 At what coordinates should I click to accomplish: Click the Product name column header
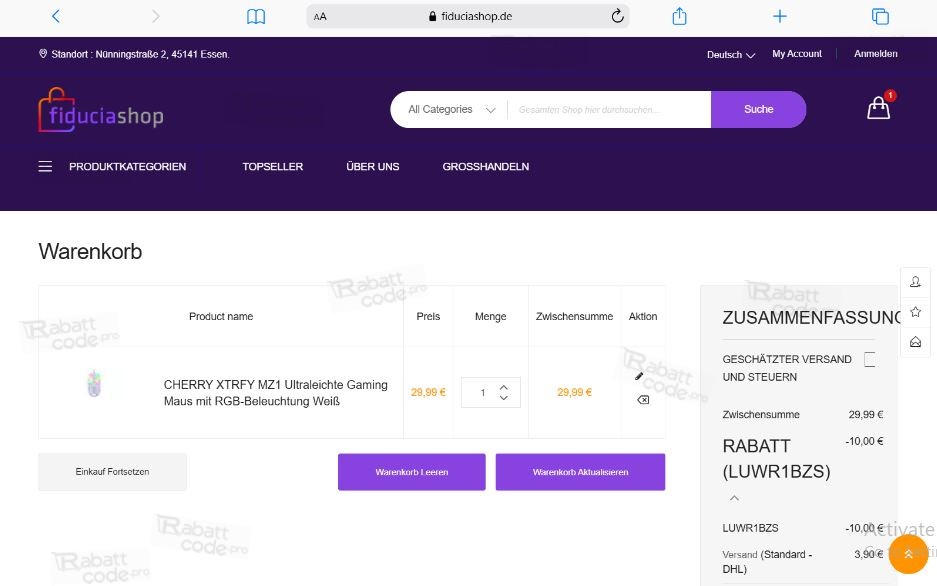tap(221, 317)
